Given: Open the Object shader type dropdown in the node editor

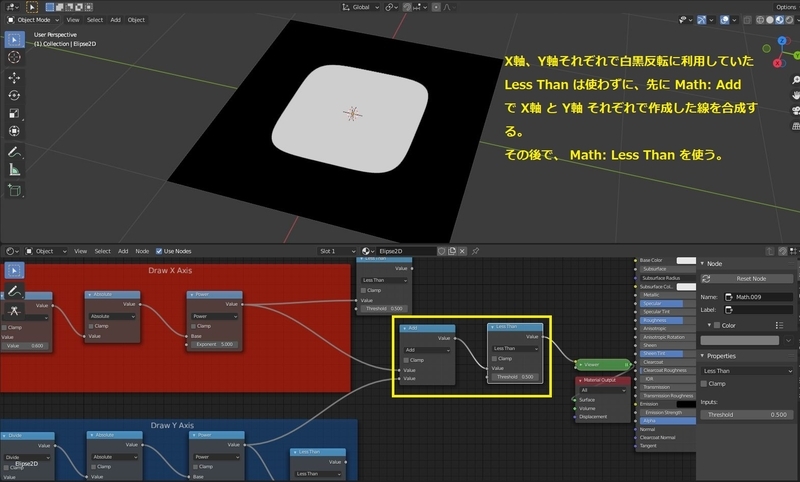Looking at the screenshot, I should (x=46, y=251).
